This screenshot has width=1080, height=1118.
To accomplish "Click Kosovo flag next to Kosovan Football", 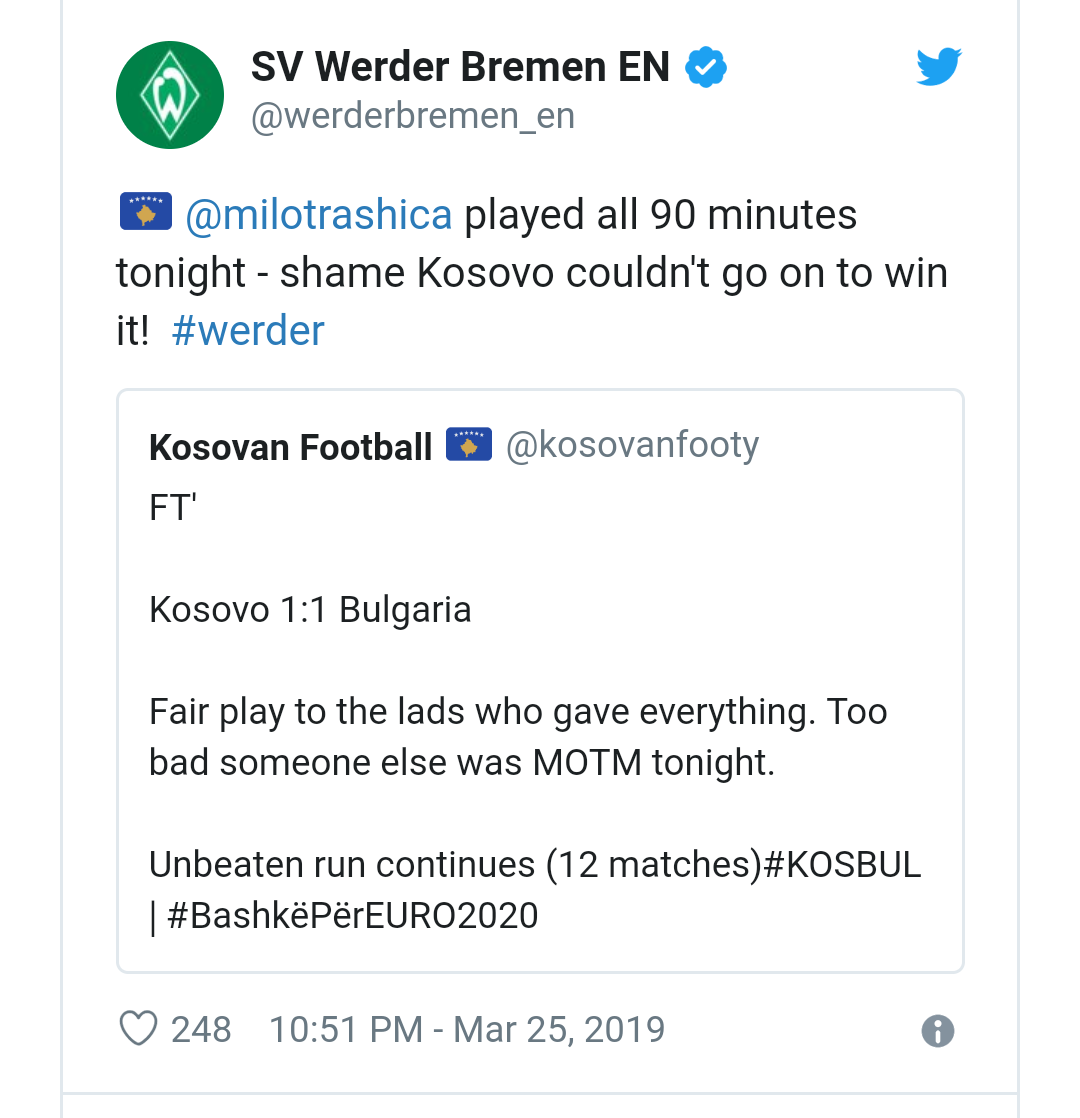I will 469,444.
